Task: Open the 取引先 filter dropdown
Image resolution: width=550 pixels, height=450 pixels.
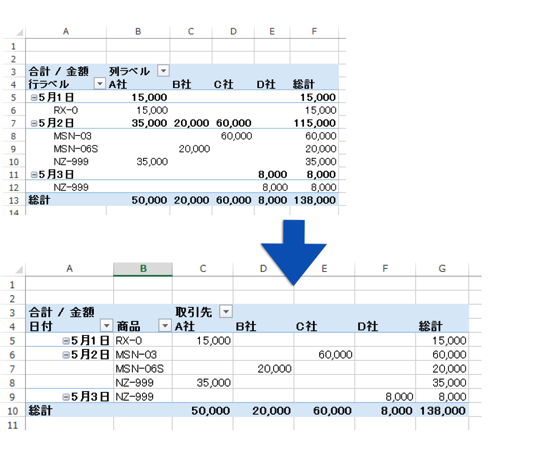Action: (x=226, y=311)
